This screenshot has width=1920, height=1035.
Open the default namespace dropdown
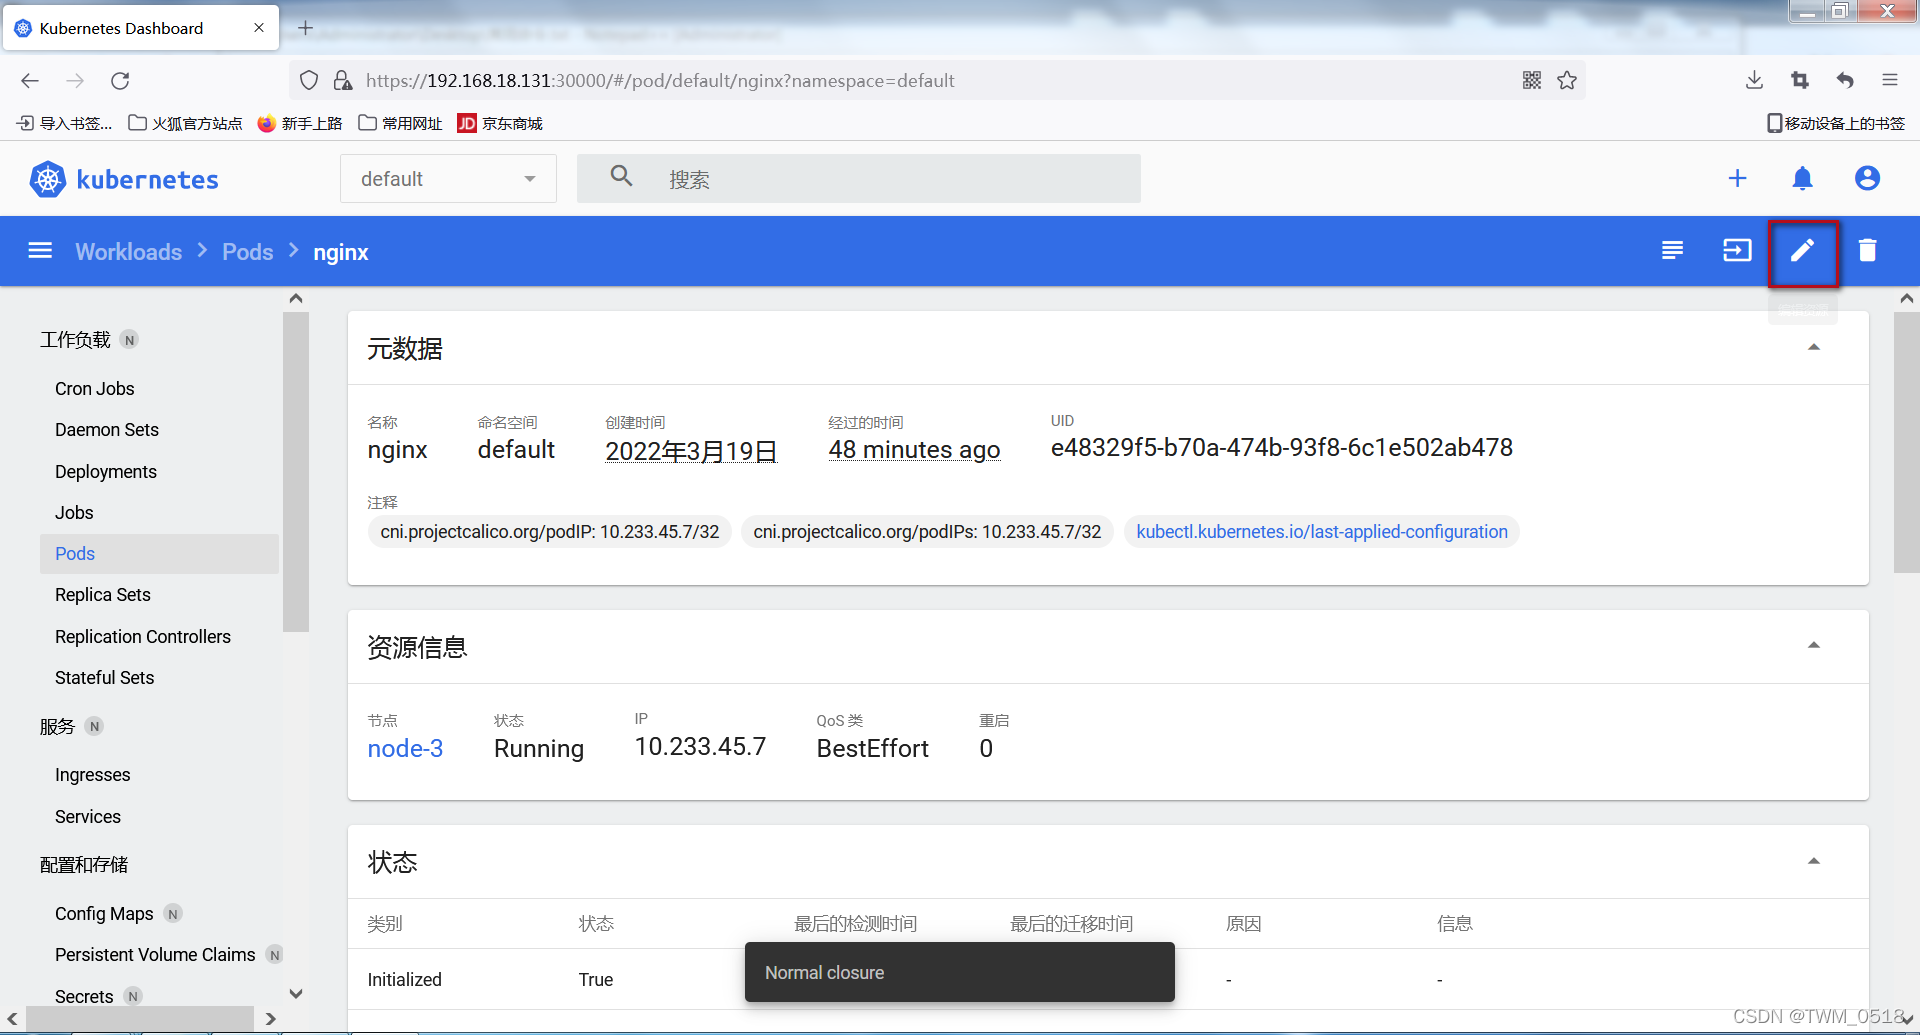click(x=448, y=179)
